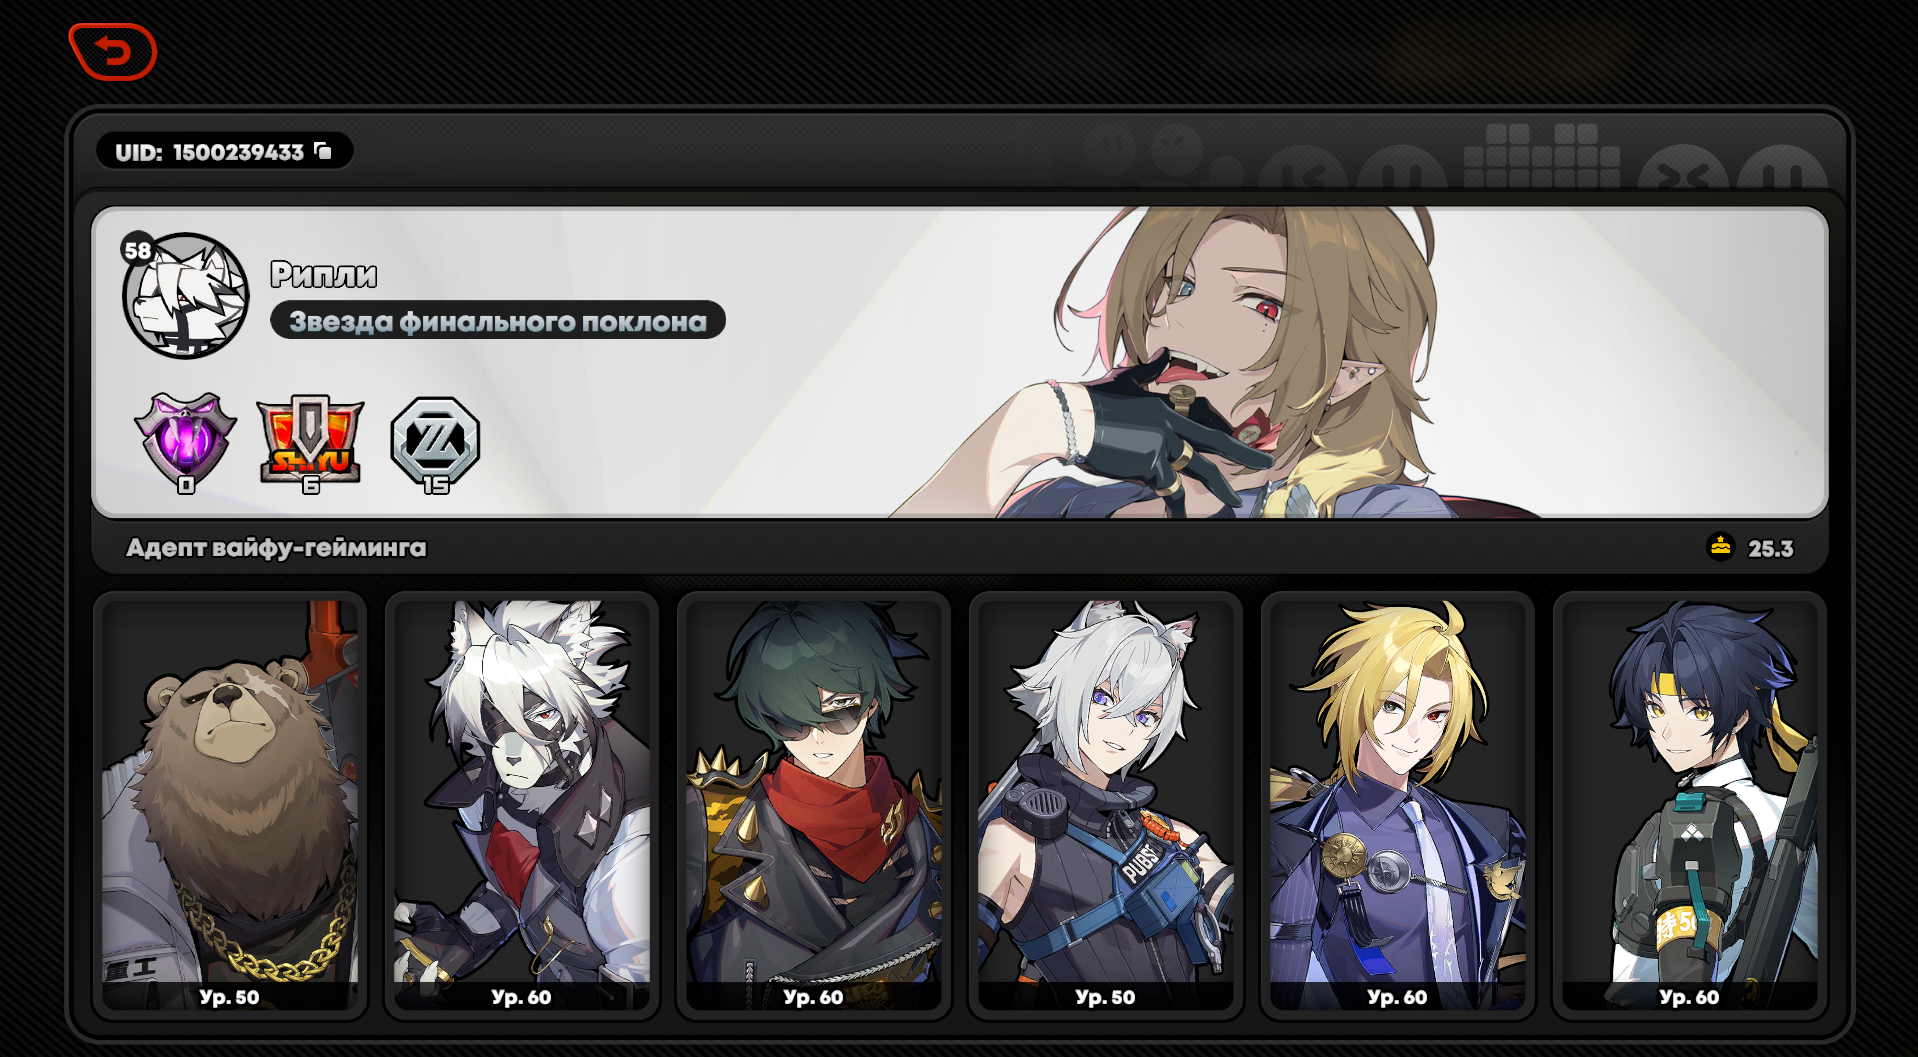Viewport: 1918px width, 1057px height.
Task: Copy the UID with the copy icon
Action: point(323,151)
